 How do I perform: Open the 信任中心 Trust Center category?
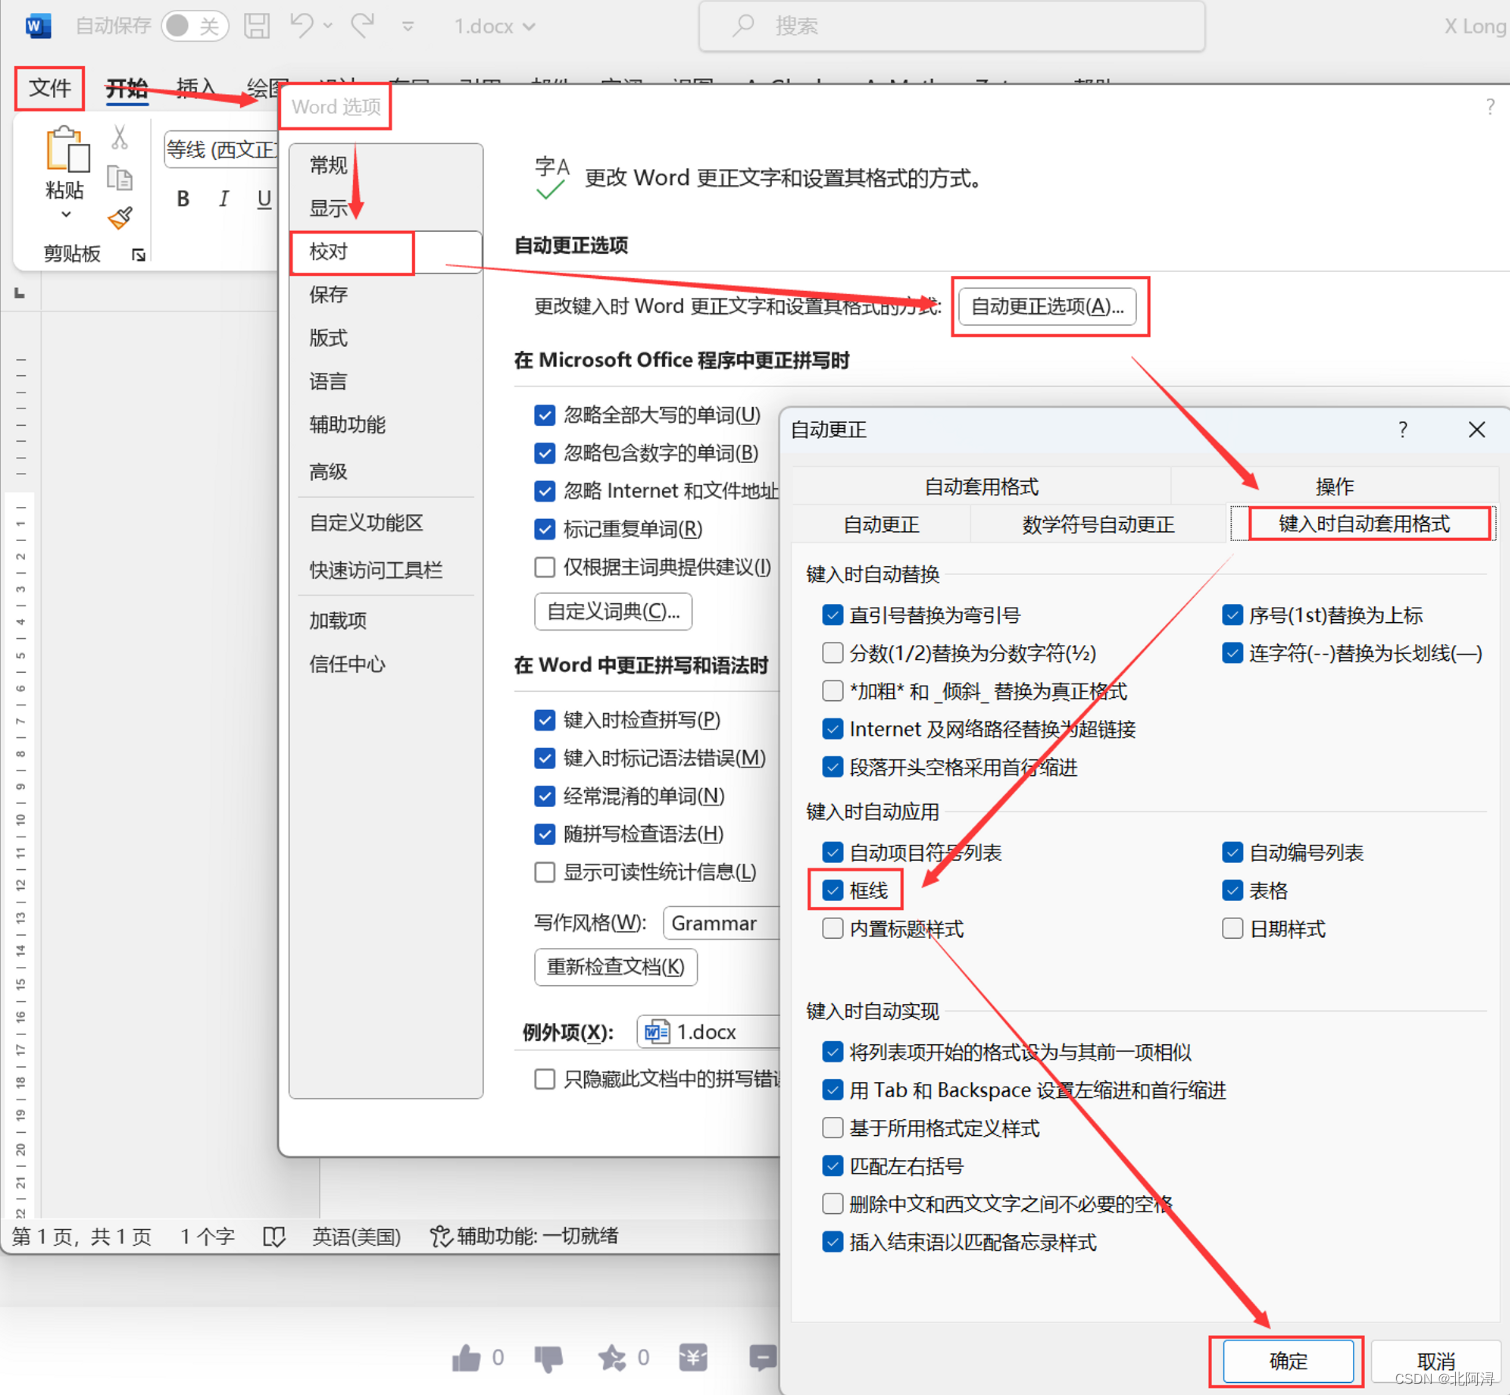(x=386, y=664)
